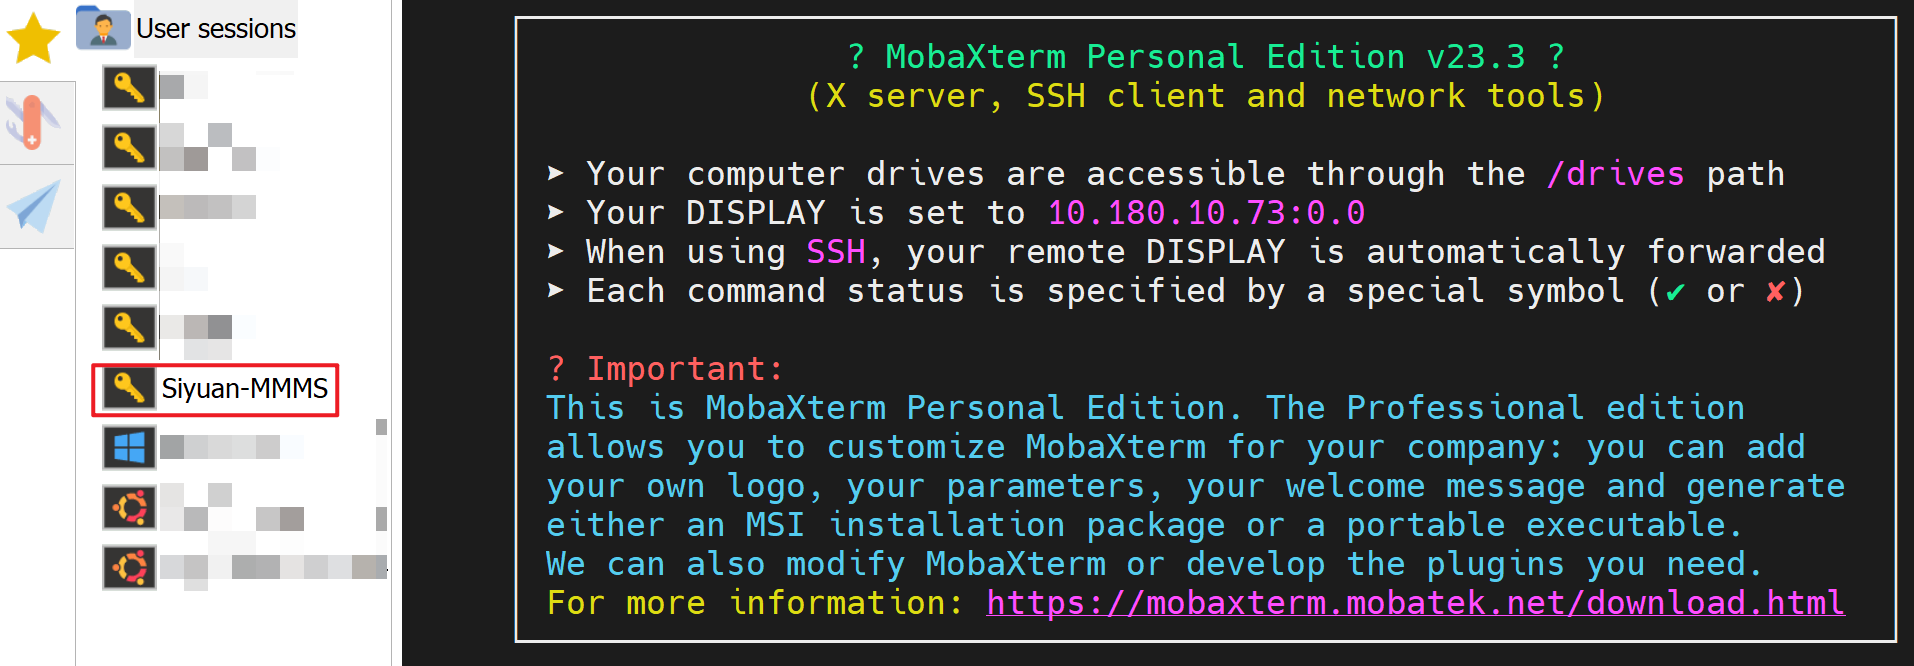
Task: Click the fourth SSH key session icon
Action: click(x=129, y=268)
